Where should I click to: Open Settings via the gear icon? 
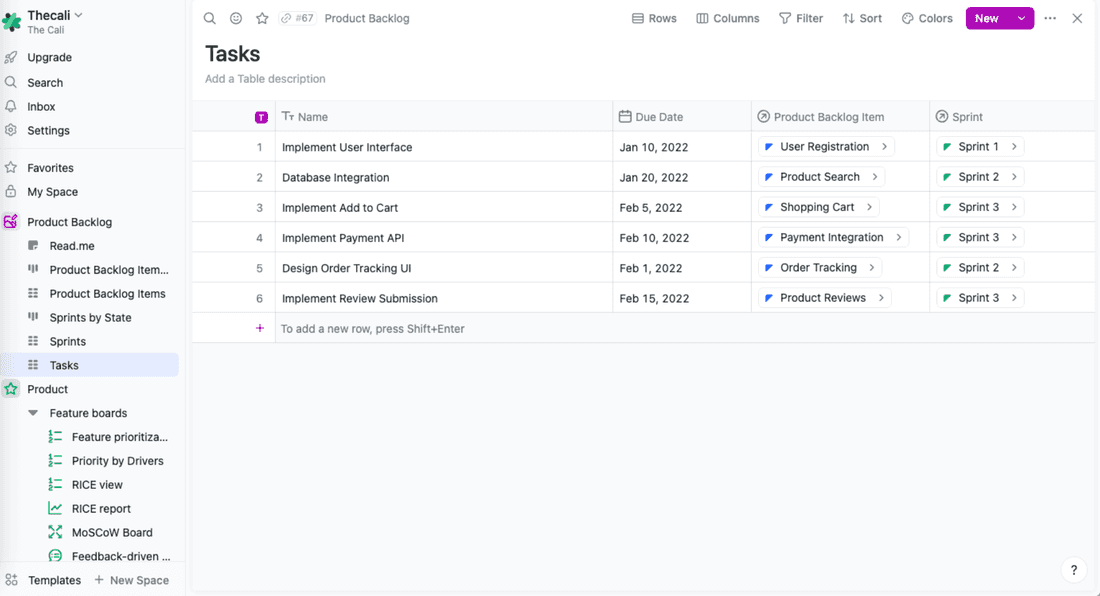11,130
